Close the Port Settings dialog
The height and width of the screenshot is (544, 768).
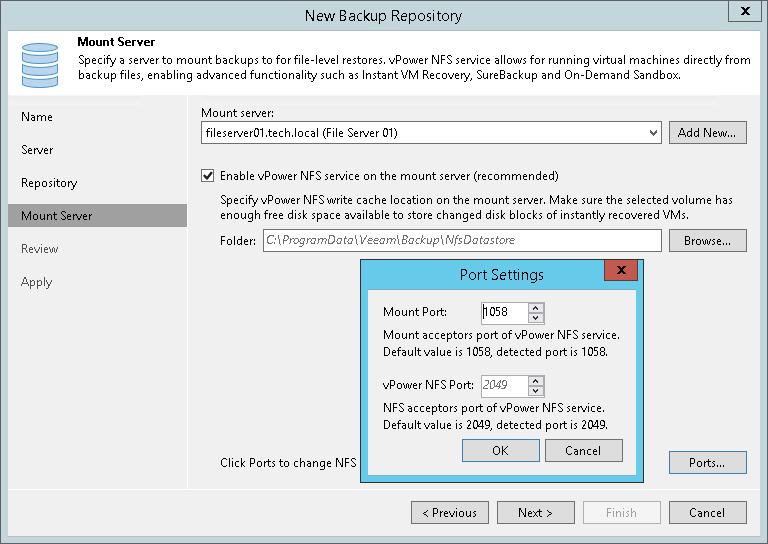(x=621, y=272)
